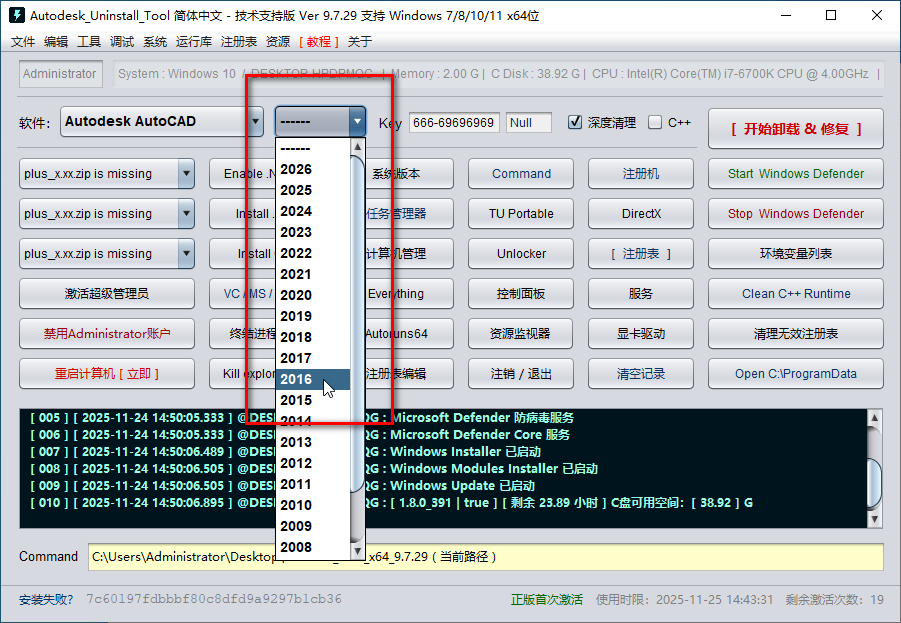Click the app logo icon in title bar
The height and width of the screenshot is (623, 901).
click(x=17, y=15)
